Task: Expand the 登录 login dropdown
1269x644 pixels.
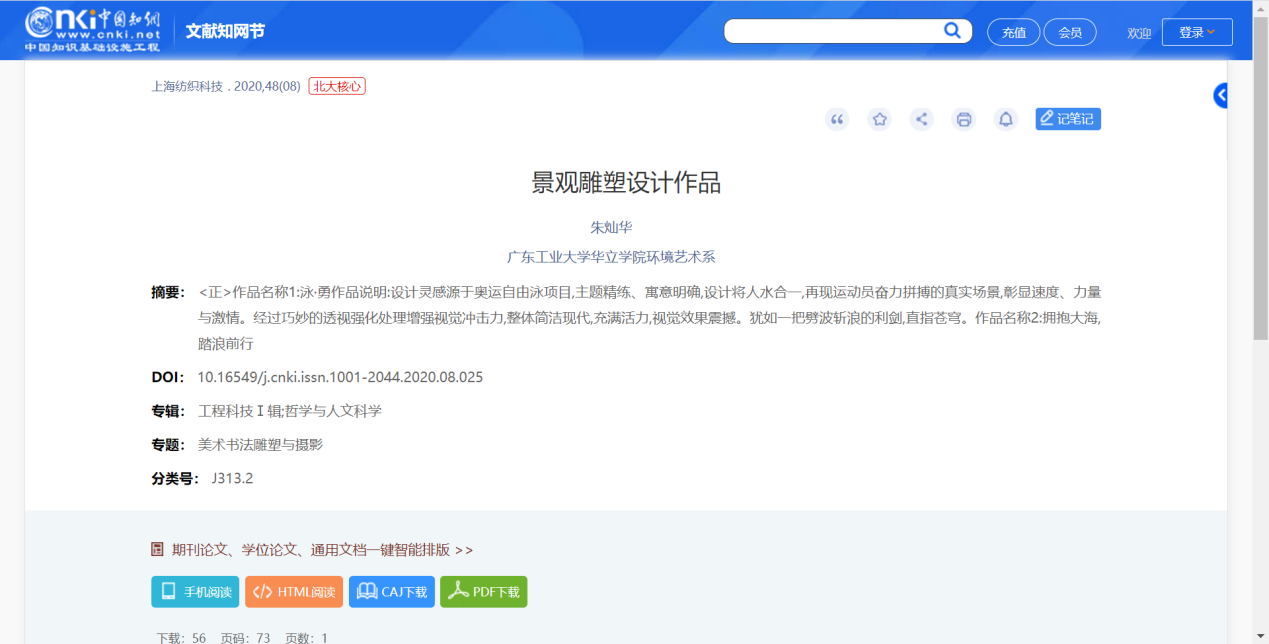Action: 1196,31
